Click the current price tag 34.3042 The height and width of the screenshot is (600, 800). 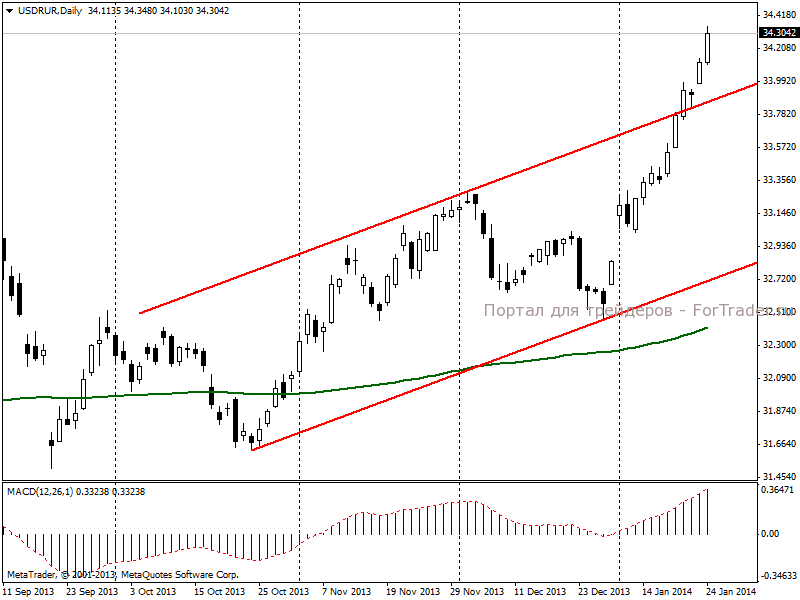pos(779,33)
